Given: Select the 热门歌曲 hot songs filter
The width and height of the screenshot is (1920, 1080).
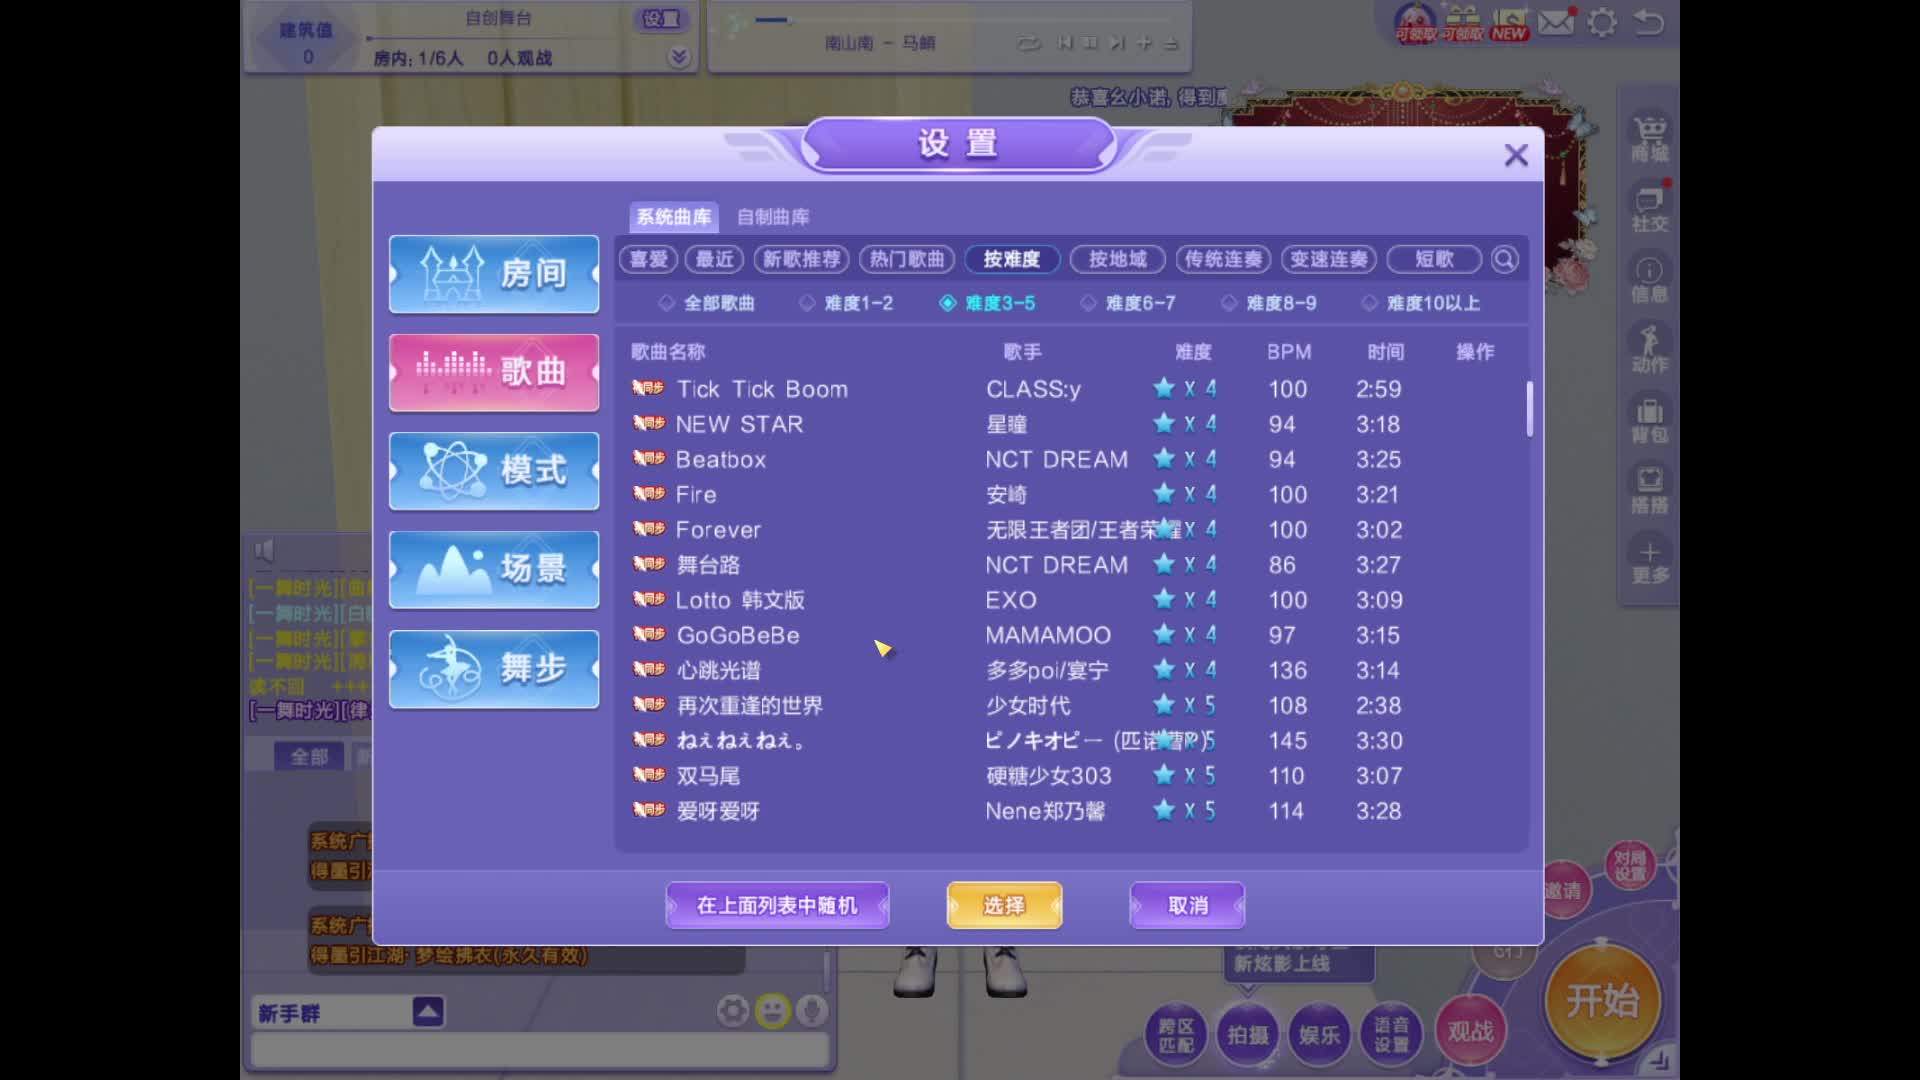Looking at the screenshot, I should tap(907, 260).
